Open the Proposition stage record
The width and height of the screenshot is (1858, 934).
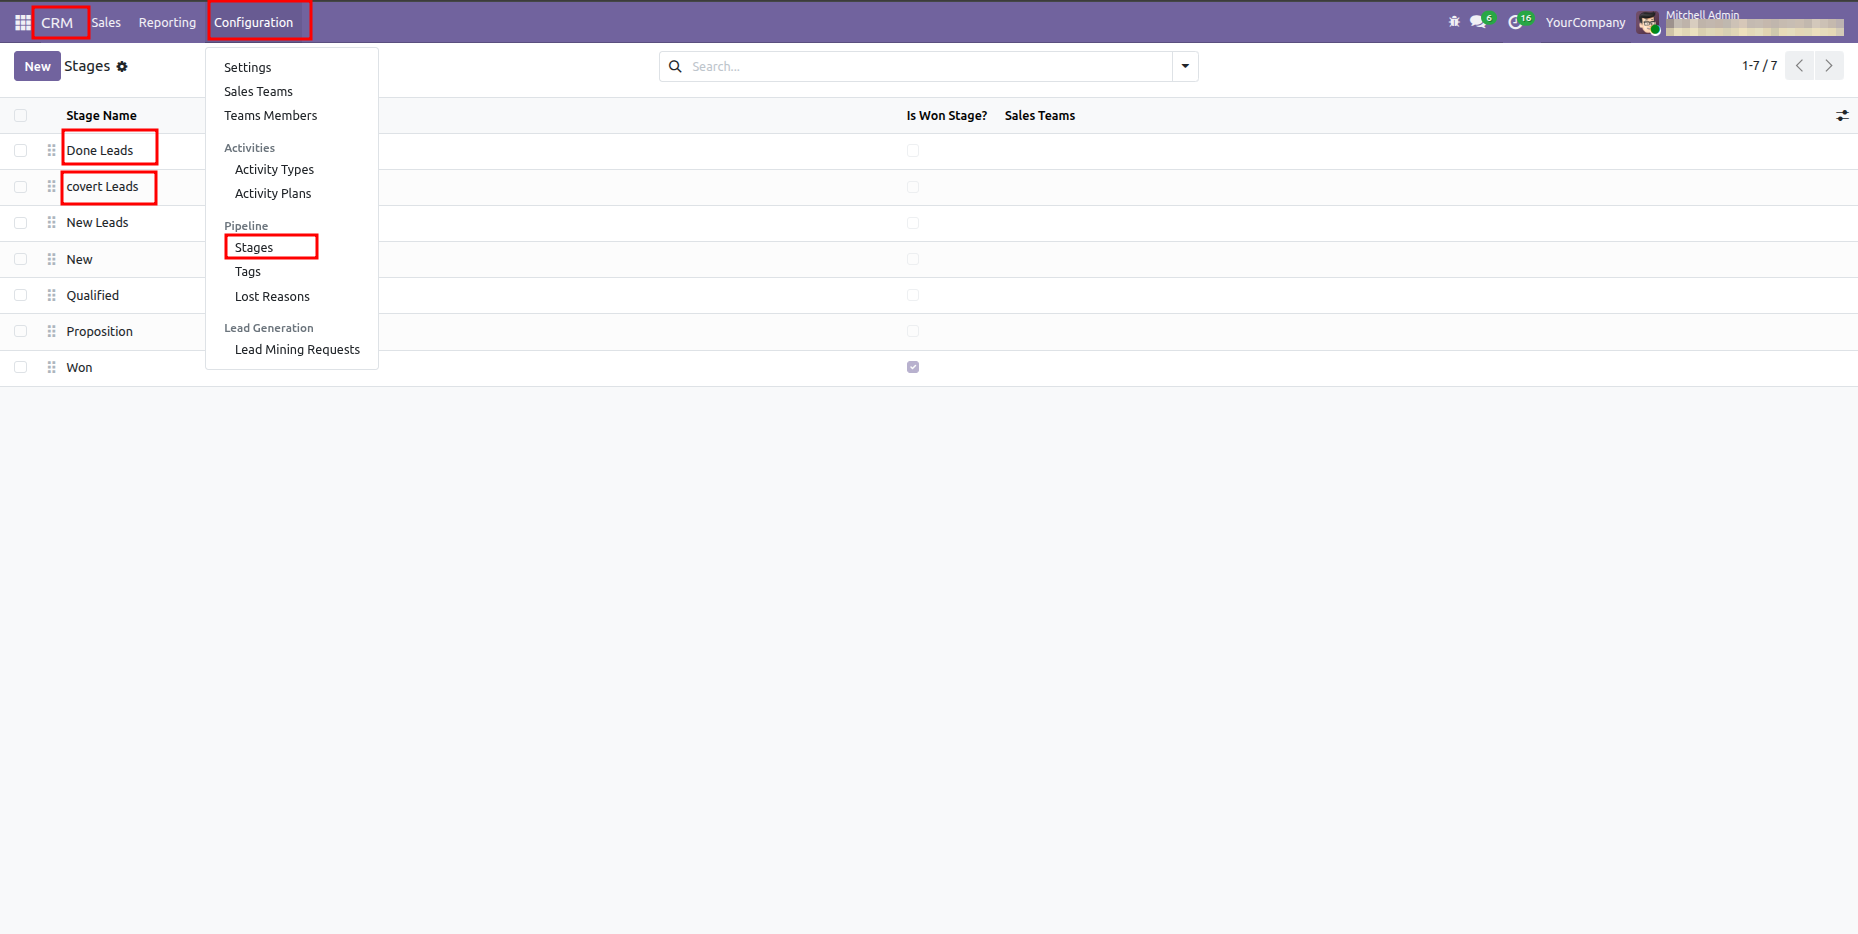coord(99,331)
